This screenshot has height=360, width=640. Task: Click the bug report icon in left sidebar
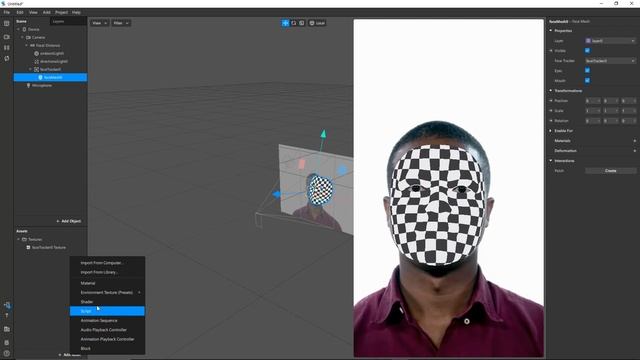tap(7, 342)
